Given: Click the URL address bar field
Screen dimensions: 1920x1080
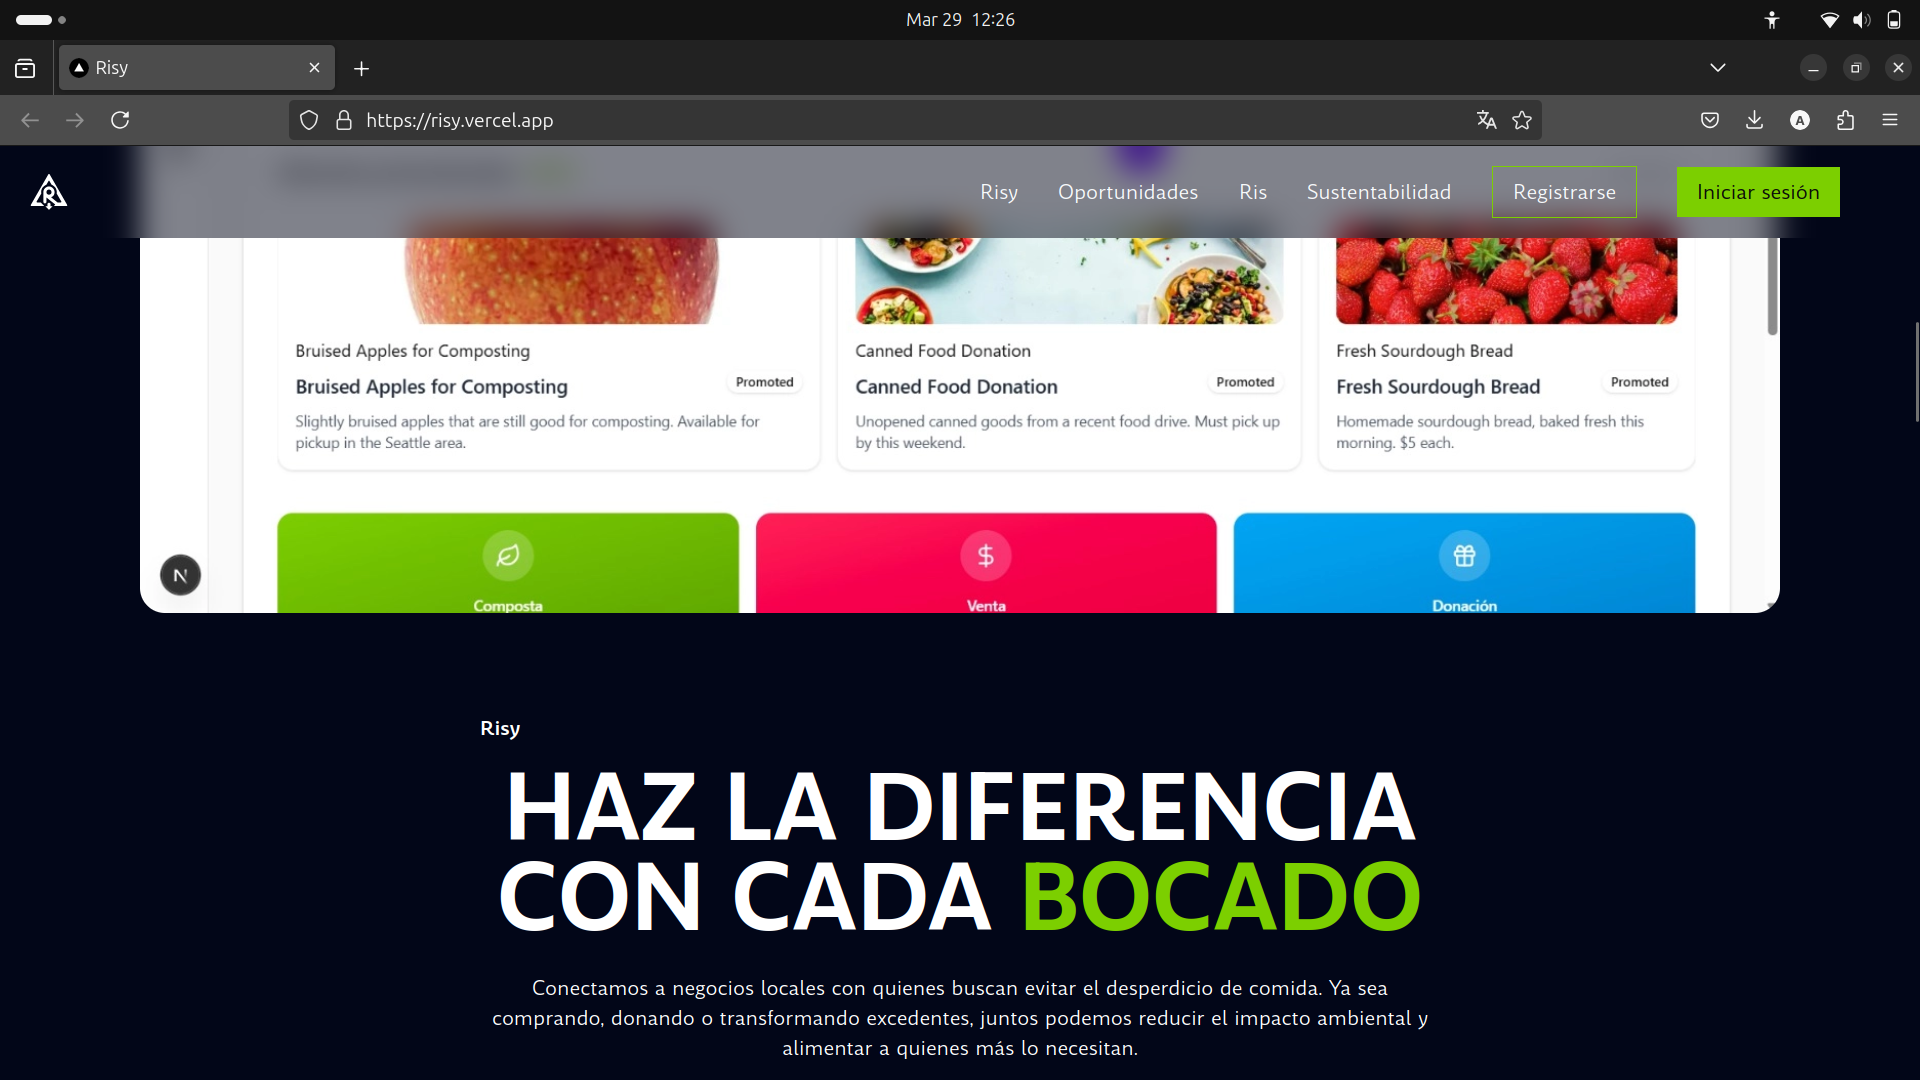Looking at the screenshot, I should coord(900,120).
